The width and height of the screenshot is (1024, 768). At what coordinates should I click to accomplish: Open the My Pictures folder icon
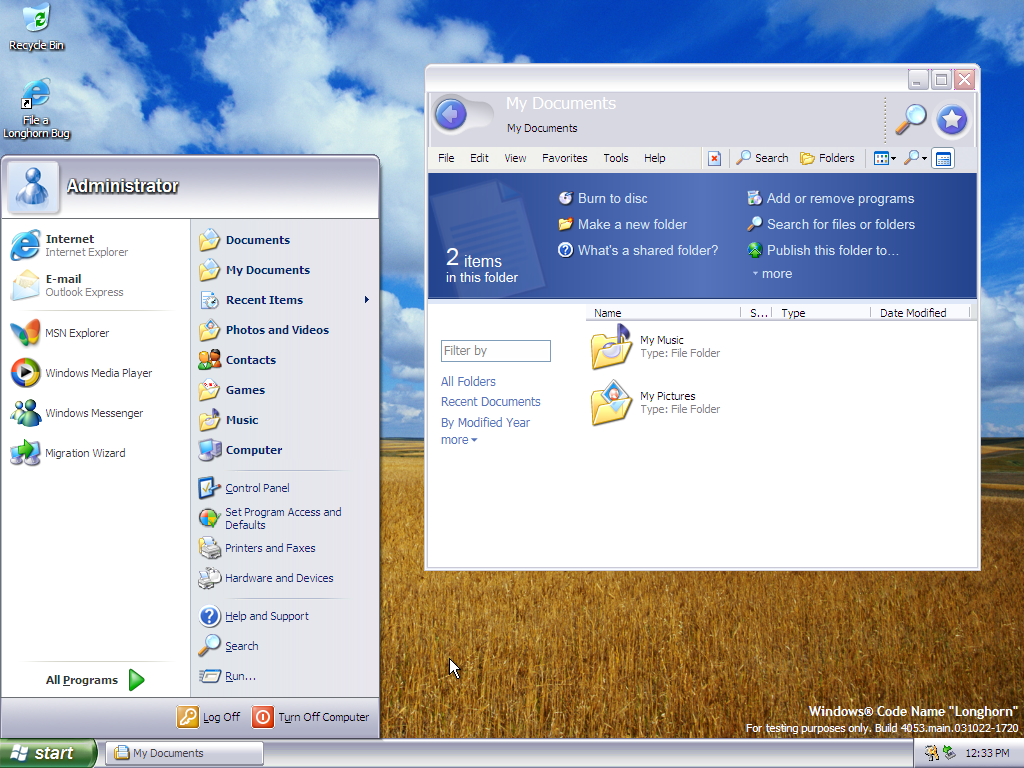(611, 403)
